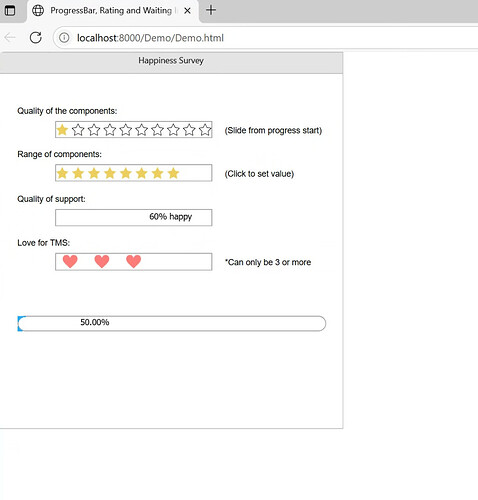Close the ProgressBar, Rating and Waiting tab
The image size is (478, 500).
[187, 11]
